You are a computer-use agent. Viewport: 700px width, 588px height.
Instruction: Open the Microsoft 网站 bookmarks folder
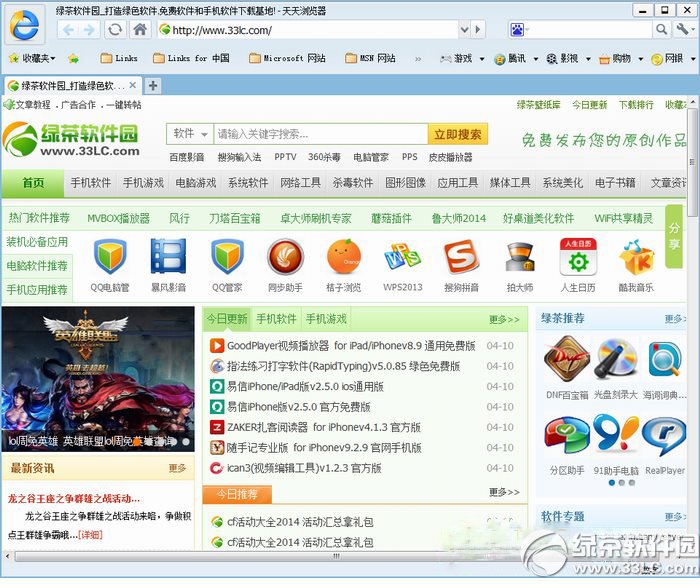288,58
